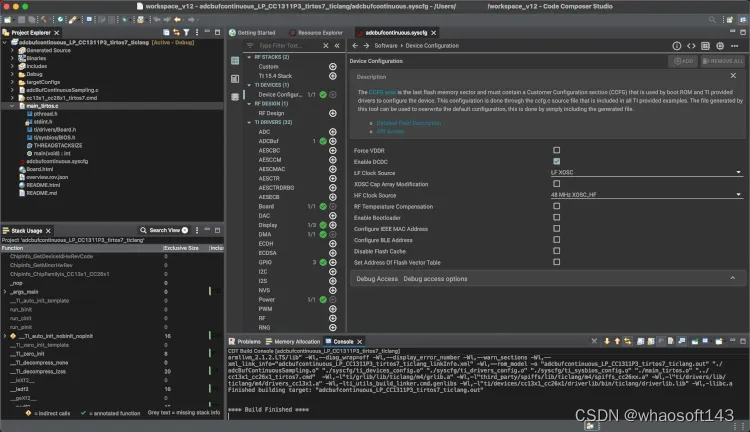Uncheck Enable DCDC checkbox

(556, 161)
